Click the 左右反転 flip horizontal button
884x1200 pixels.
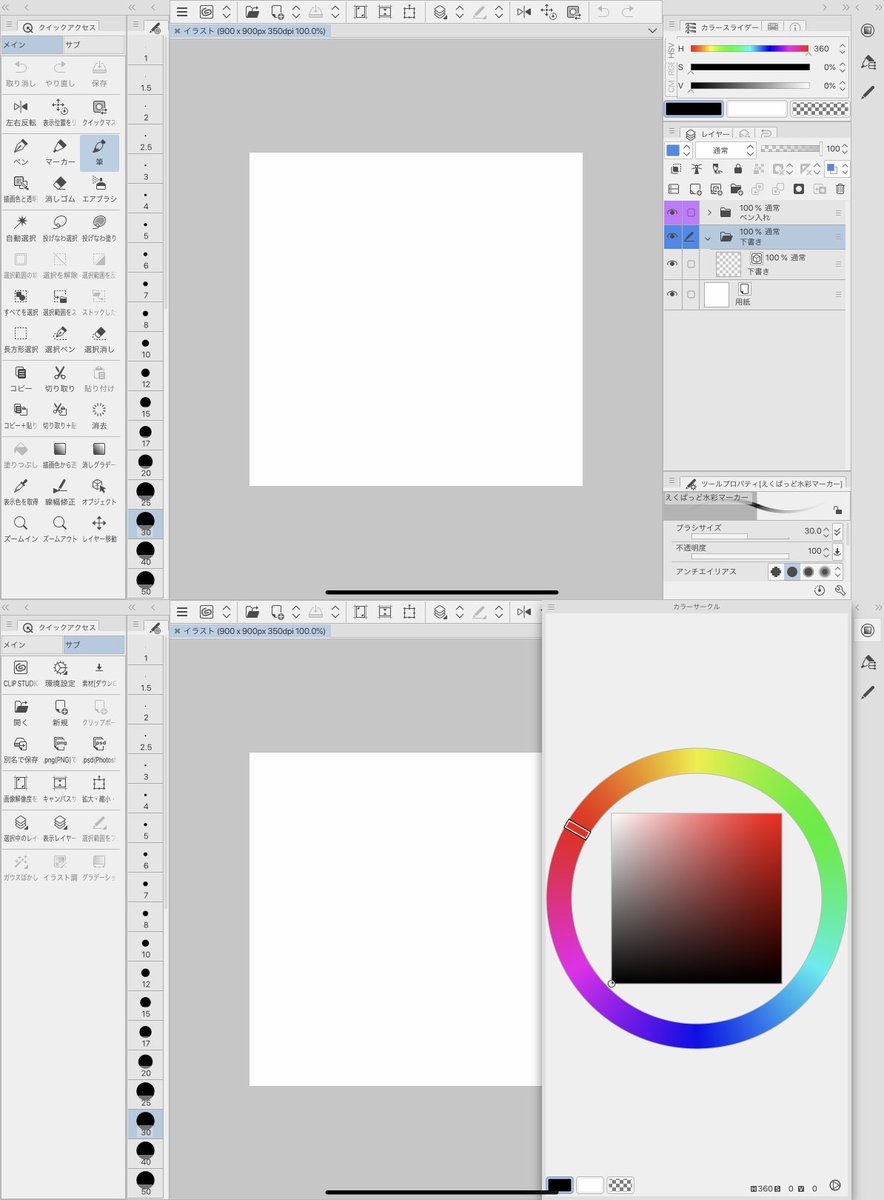[21, 113]
